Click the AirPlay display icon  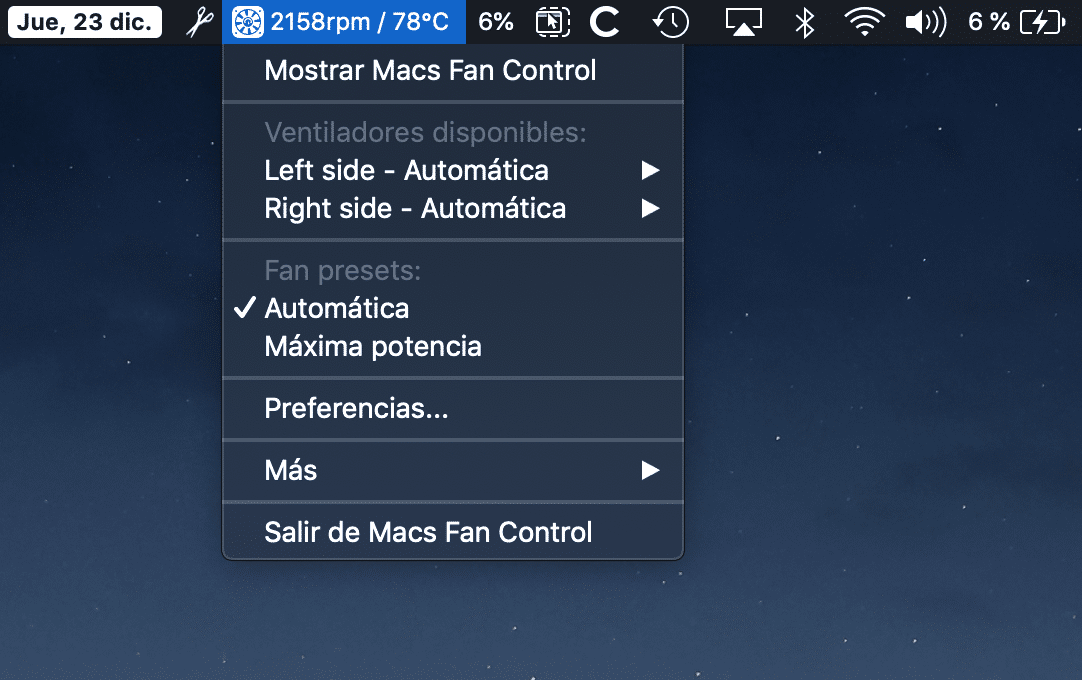[x=743, y=22]
